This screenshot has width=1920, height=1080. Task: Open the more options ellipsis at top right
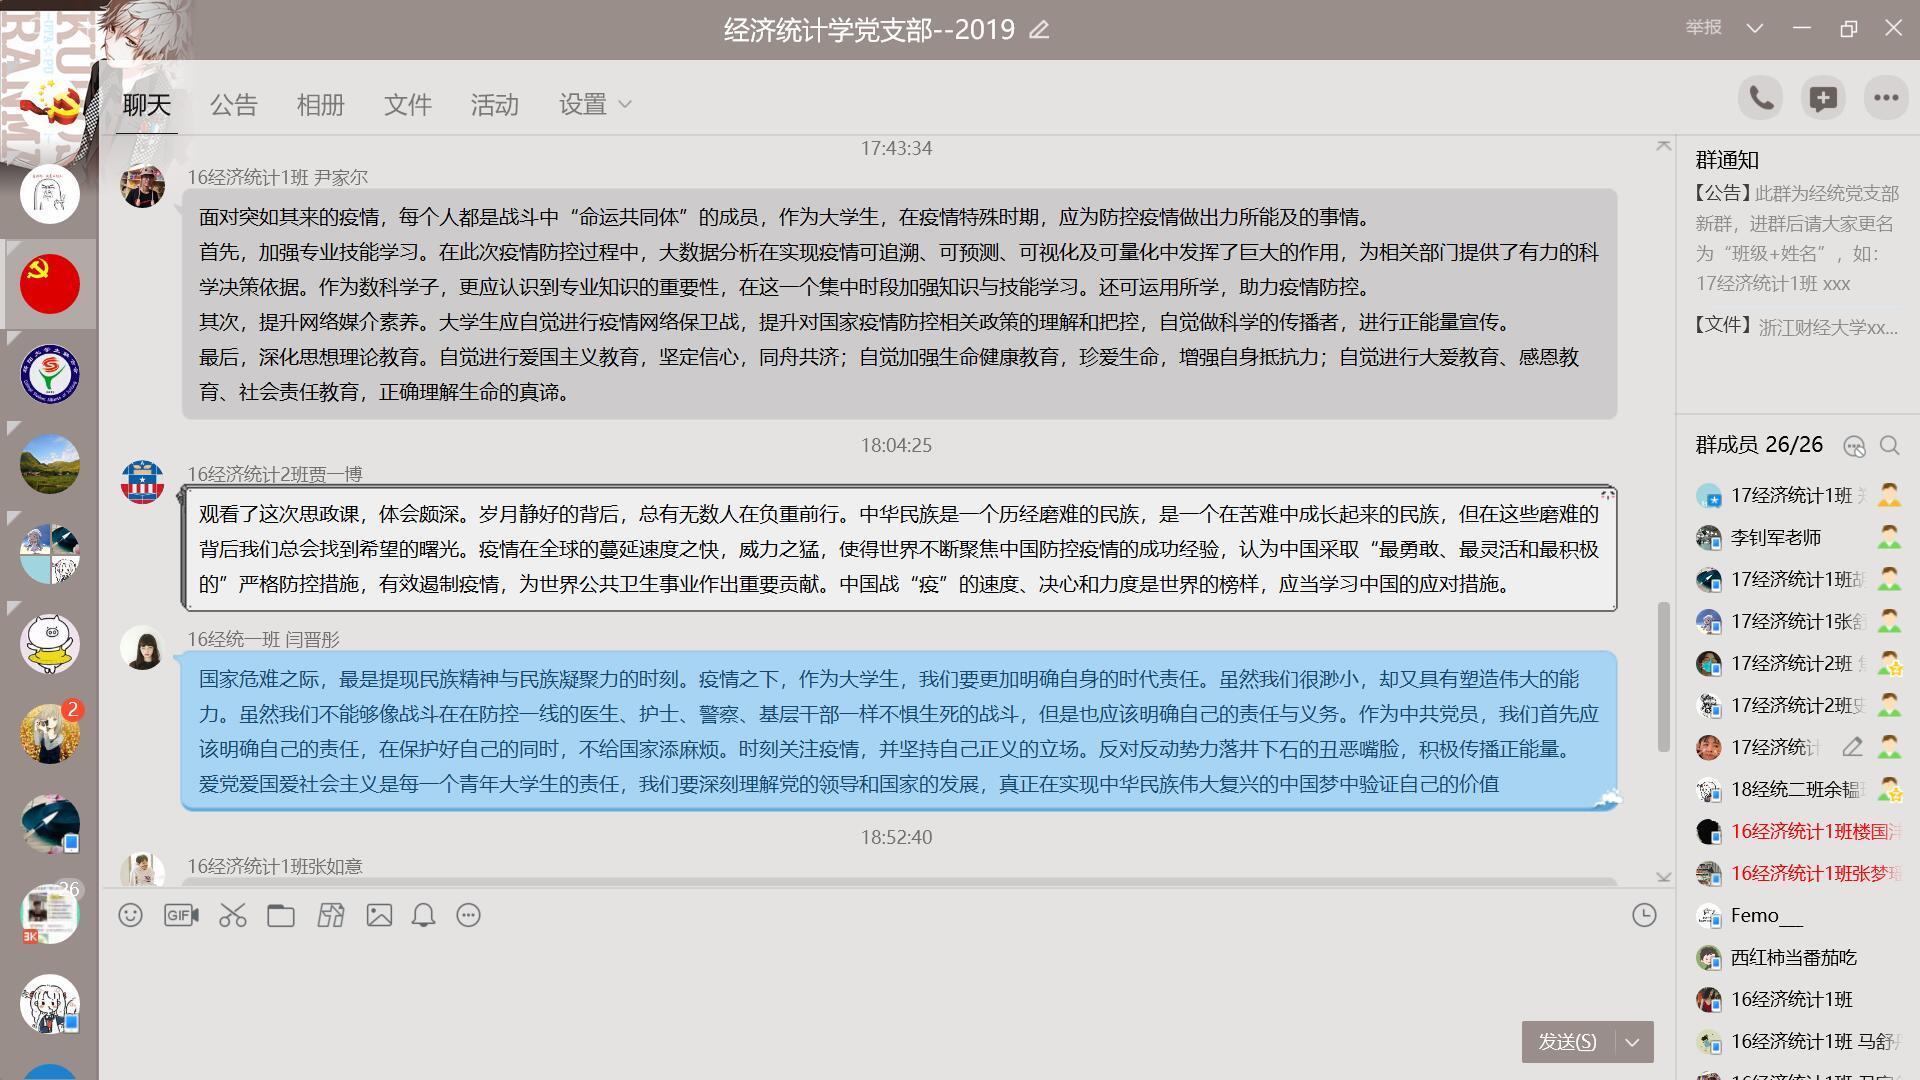click(x=1886, y=98)
